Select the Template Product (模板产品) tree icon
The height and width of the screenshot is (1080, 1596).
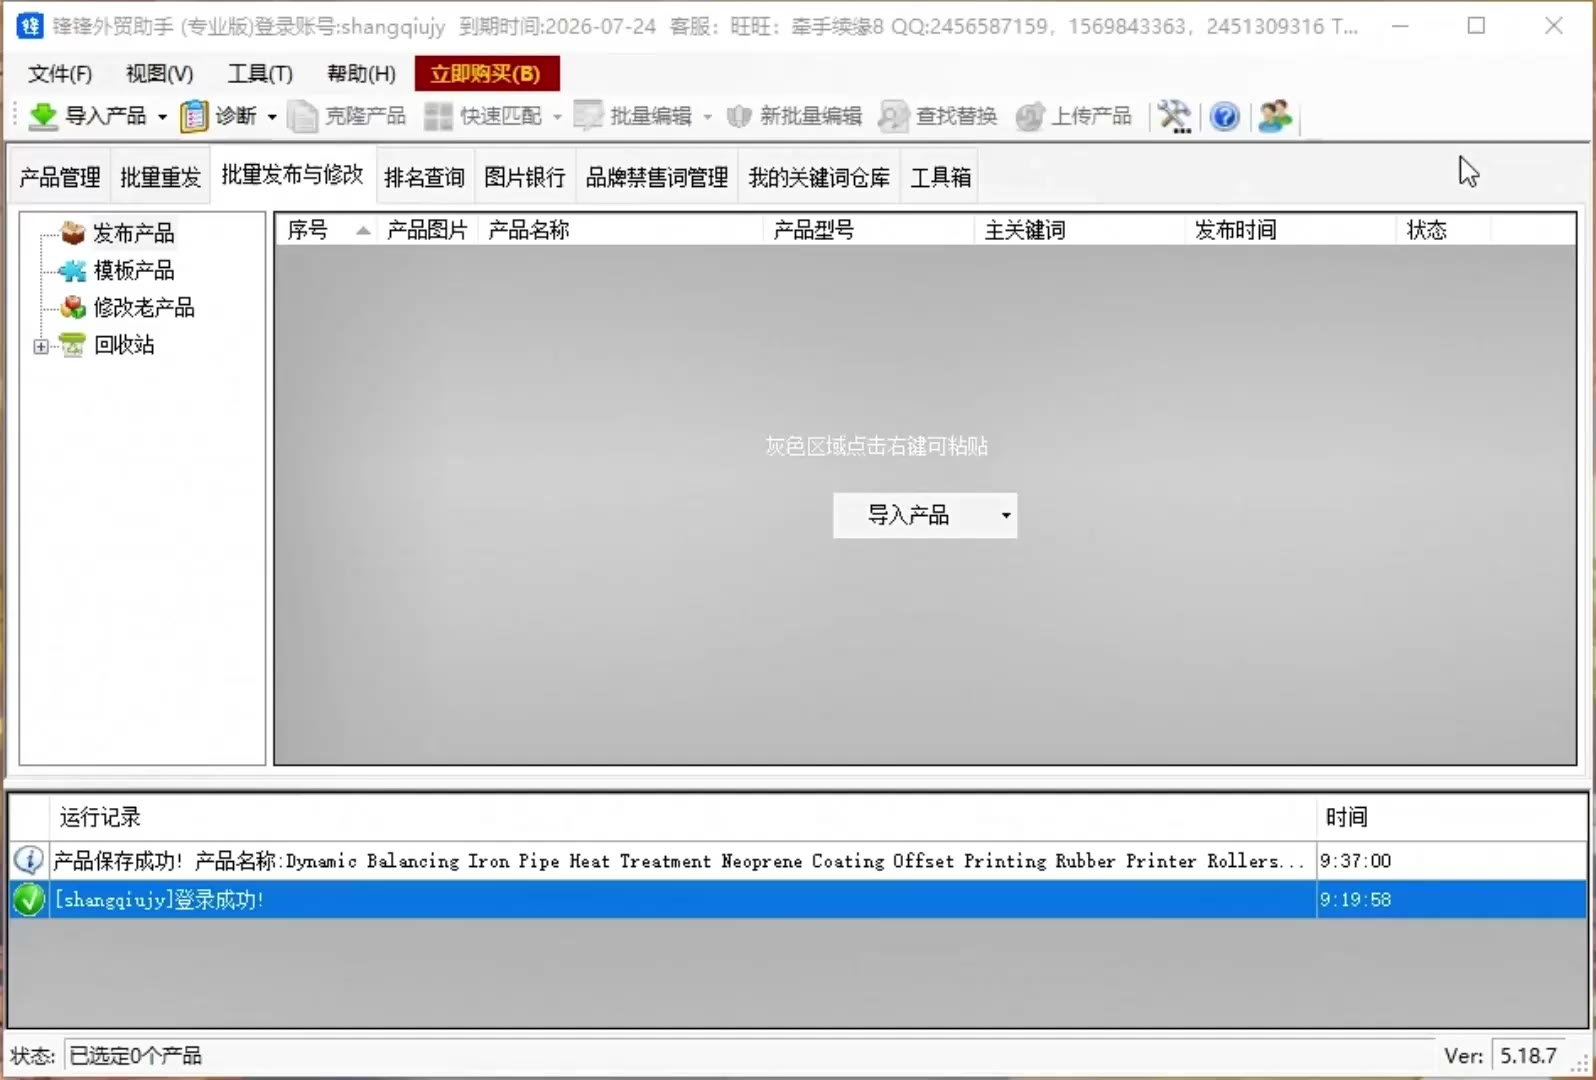click(73, 270)
